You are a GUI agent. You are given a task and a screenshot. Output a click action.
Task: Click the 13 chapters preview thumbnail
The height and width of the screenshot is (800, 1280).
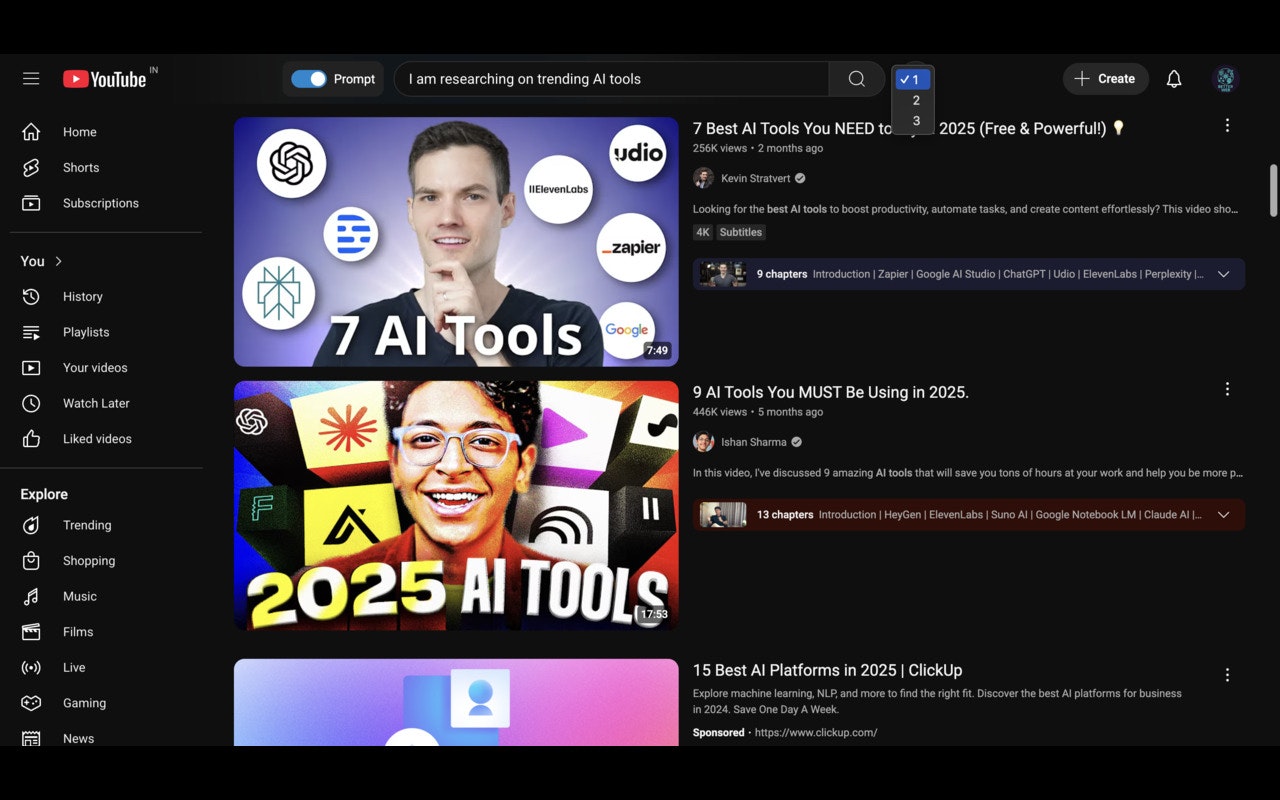723,515
